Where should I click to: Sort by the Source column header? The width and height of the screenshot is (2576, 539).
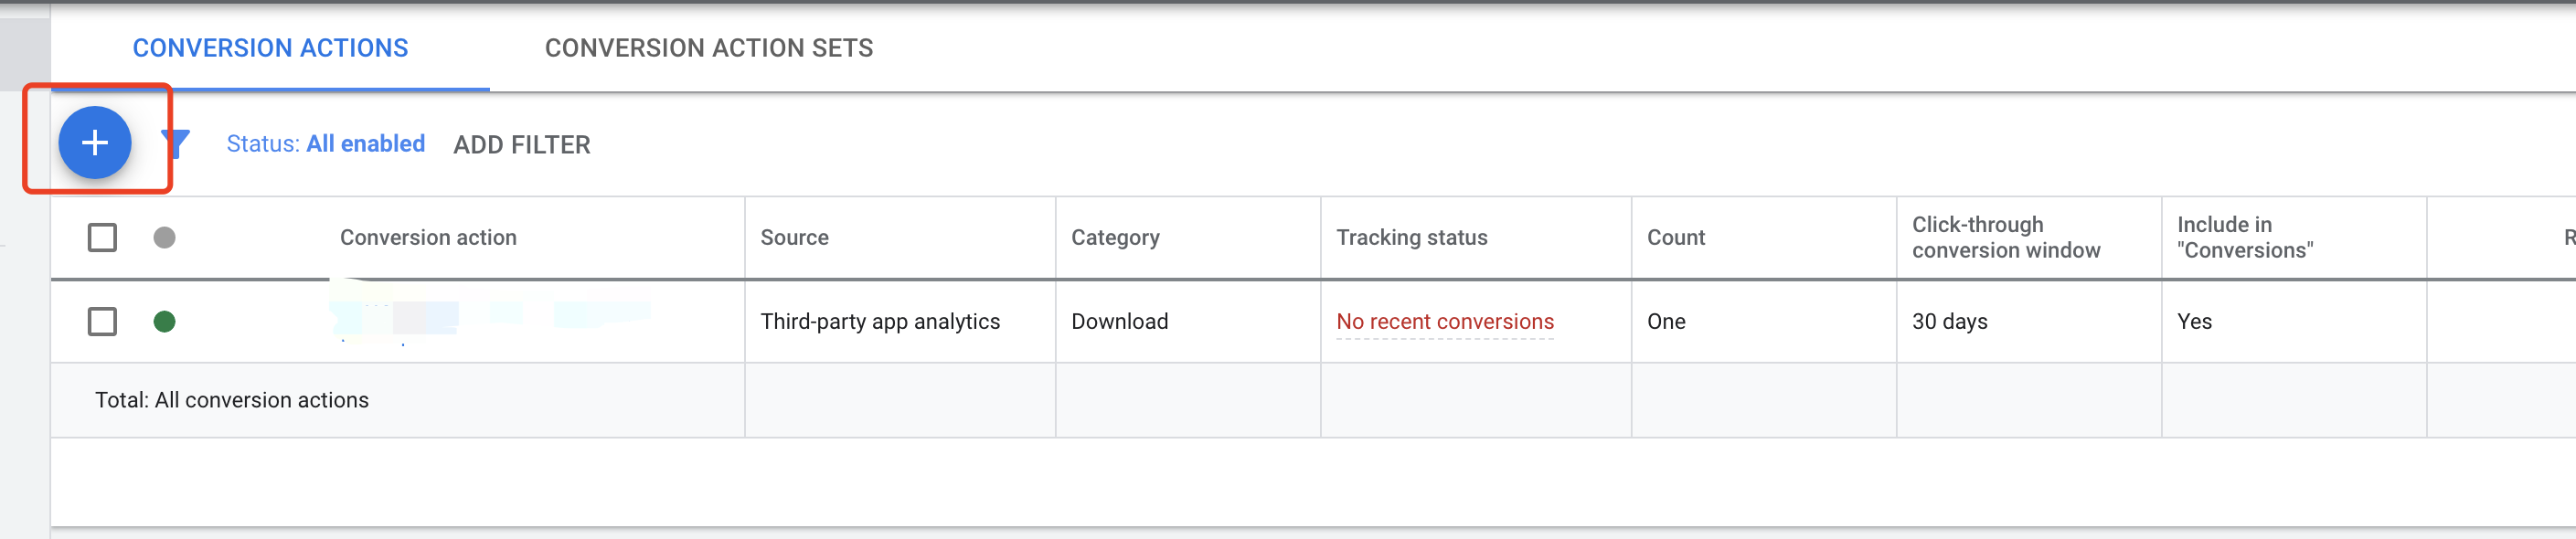795,238
